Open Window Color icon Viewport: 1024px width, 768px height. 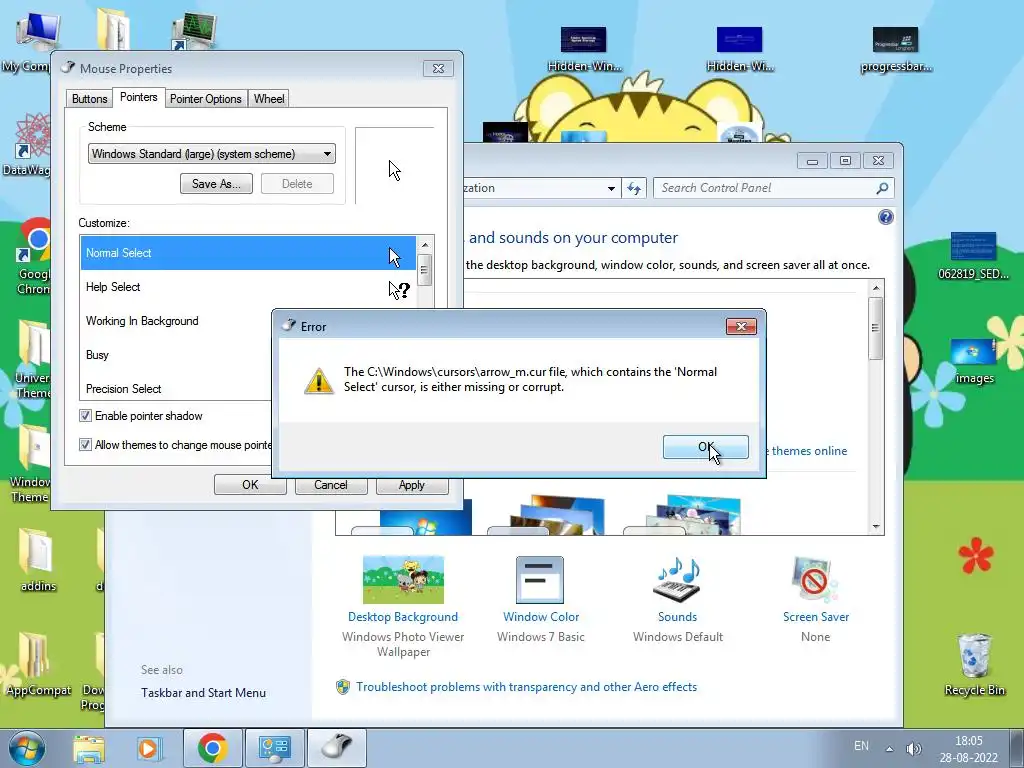pyautogui.click(x=540, y=579)
